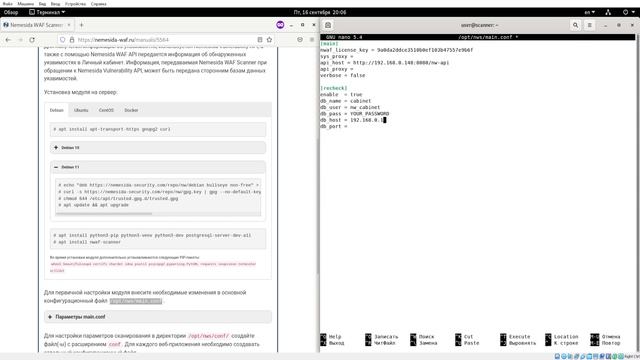Click the Paste shortcut in nano footer
640x360 pixels.
point(467,343)
